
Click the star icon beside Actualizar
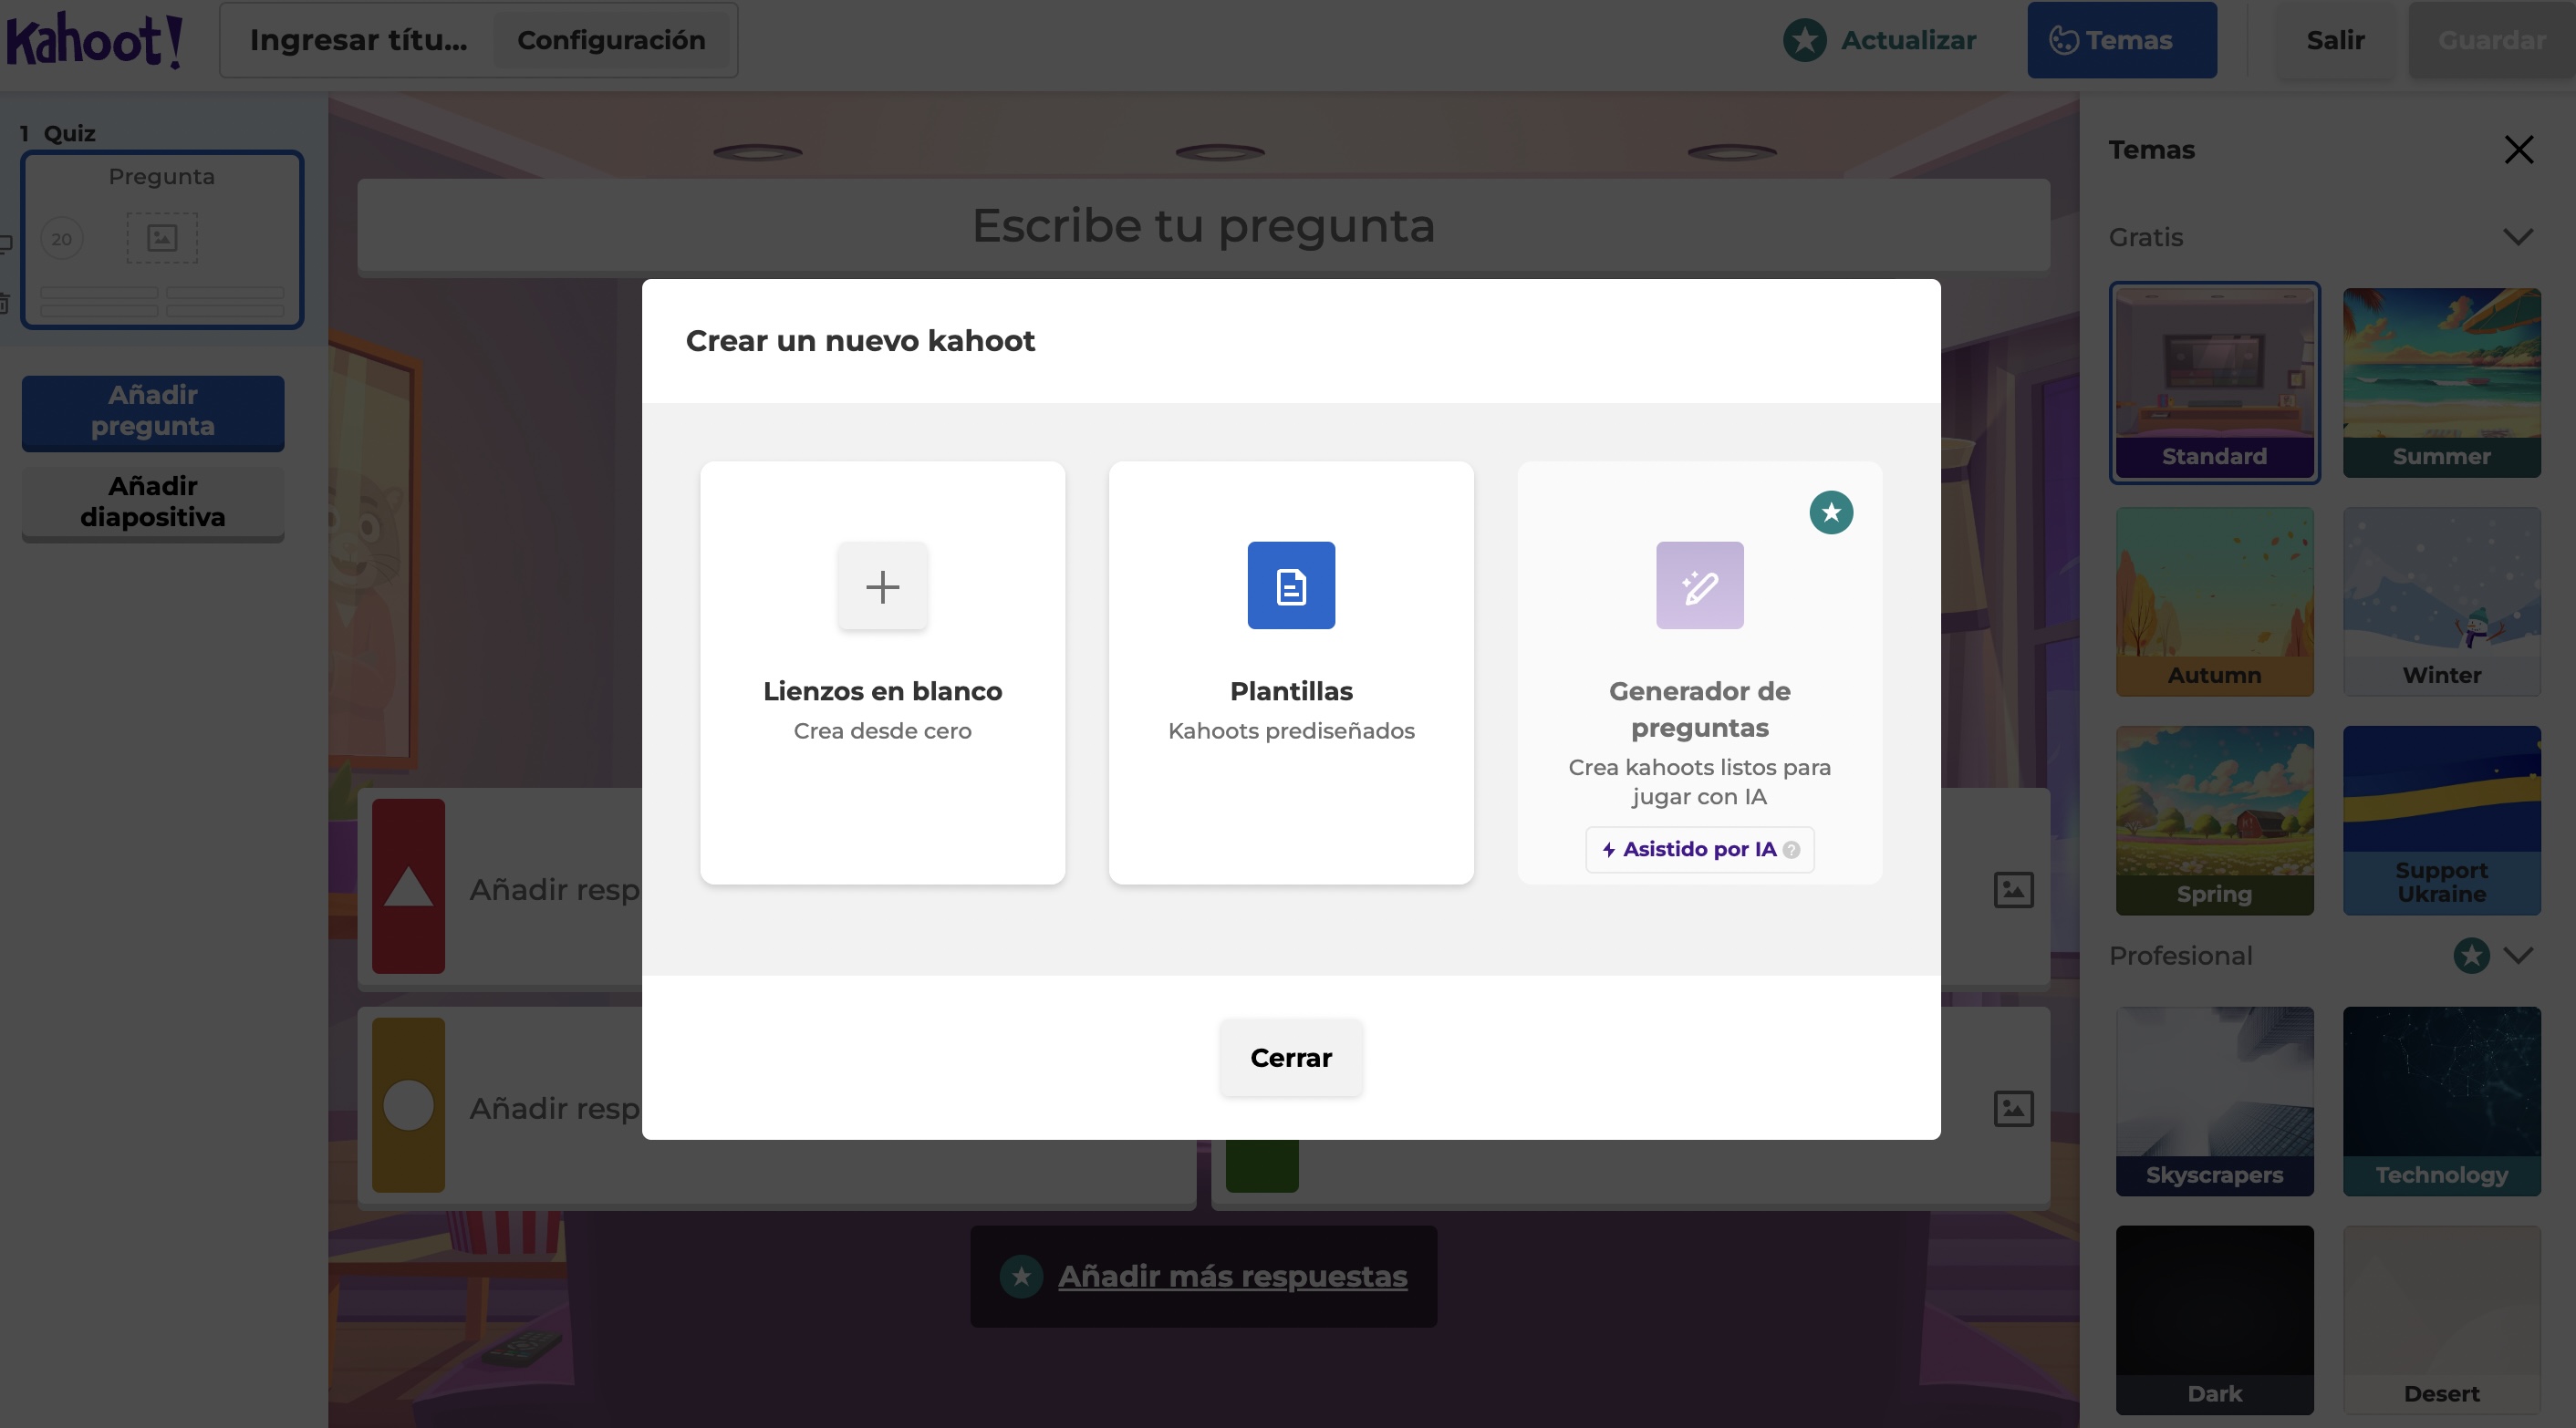coord(1805,40)
